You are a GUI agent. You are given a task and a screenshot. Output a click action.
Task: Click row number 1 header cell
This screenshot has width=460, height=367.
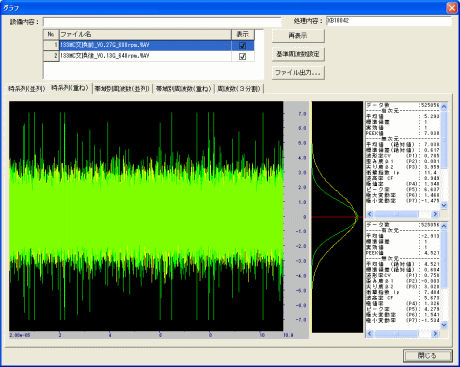[51, 45]
